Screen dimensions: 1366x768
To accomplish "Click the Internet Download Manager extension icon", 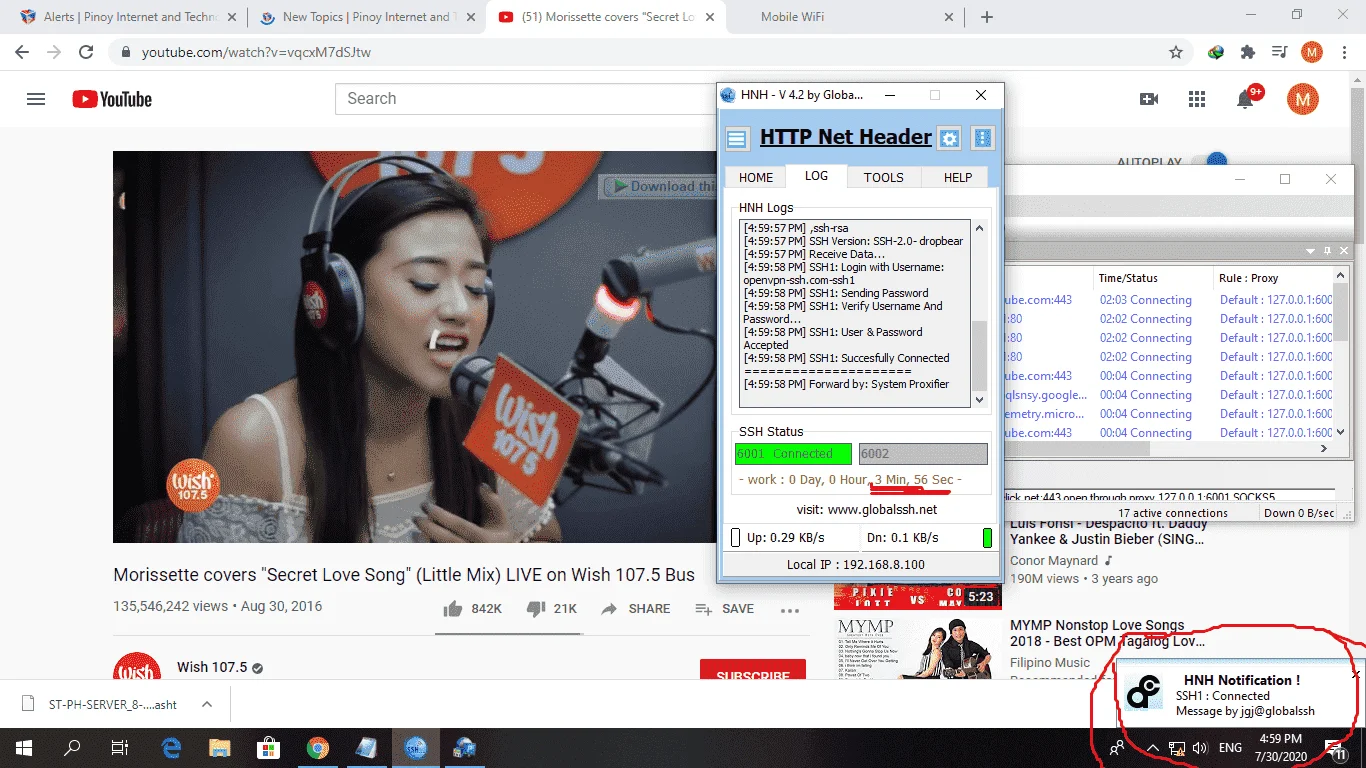I will pyautogui.click(x=1216, y=52).
